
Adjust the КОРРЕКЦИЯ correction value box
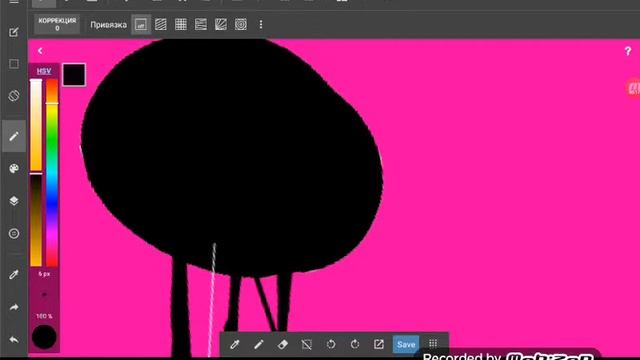coord(57,24)
